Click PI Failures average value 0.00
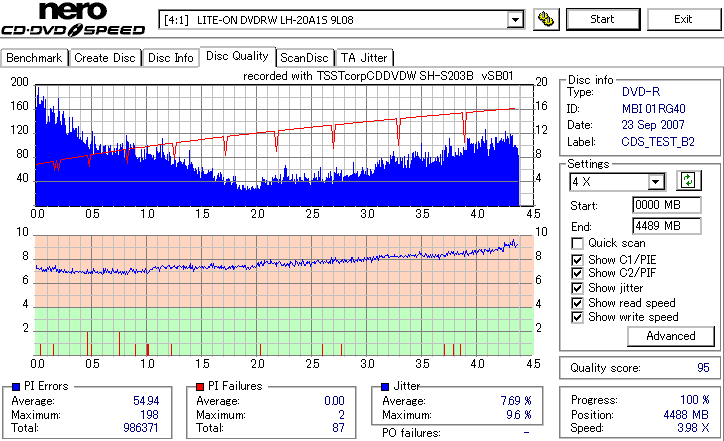This screenshot has width=724, height=441. pyautogui.click(x=334, y=401)
